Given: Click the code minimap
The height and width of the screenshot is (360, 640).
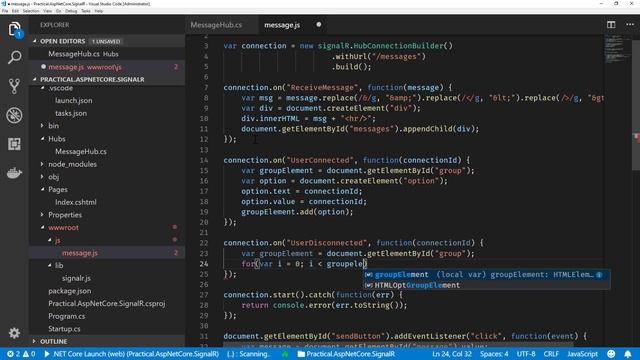Looking at the screenshot, I should click(617, 48).
